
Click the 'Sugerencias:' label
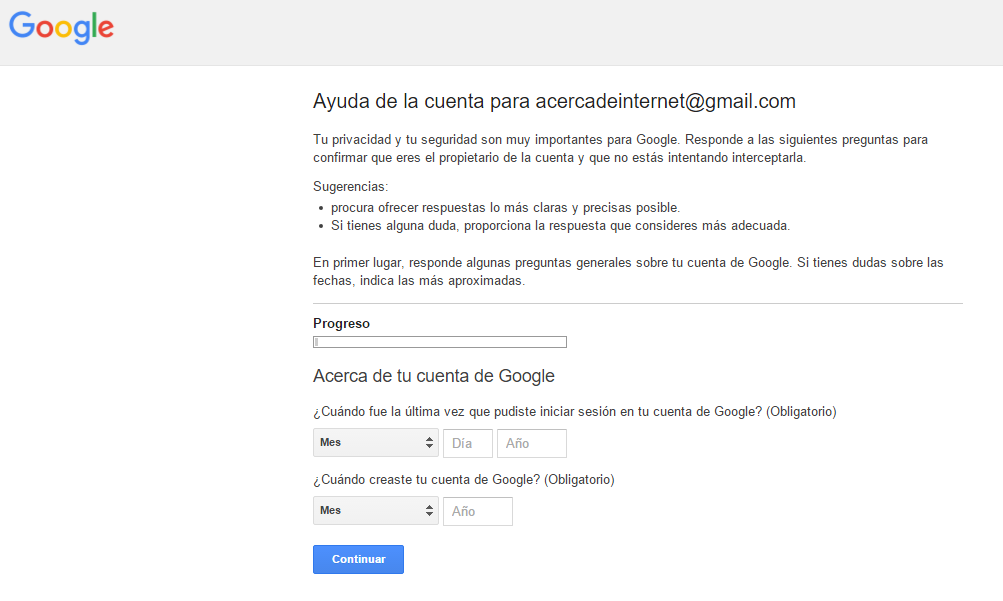pos(351,187)
